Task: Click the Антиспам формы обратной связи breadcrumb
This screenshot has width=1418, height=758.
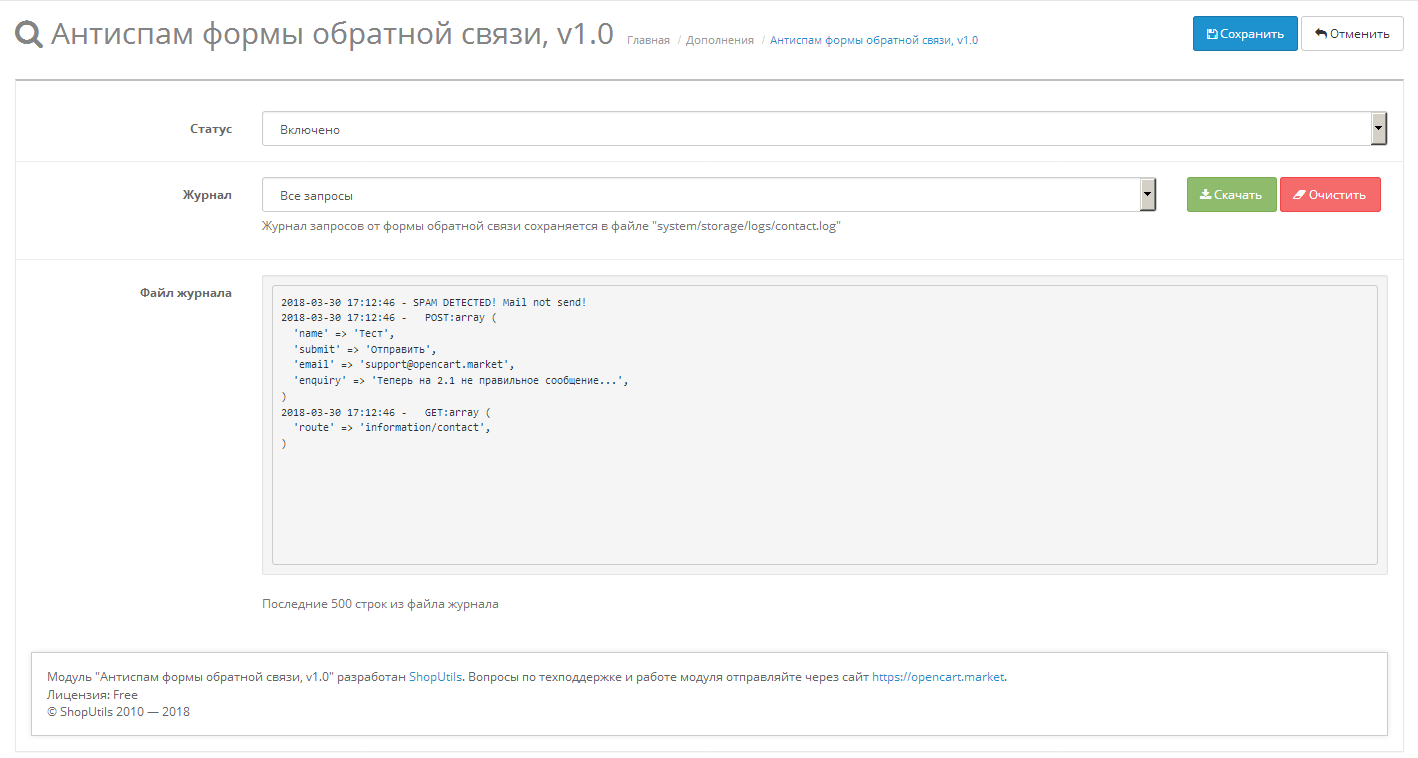Action: point(873,40)
